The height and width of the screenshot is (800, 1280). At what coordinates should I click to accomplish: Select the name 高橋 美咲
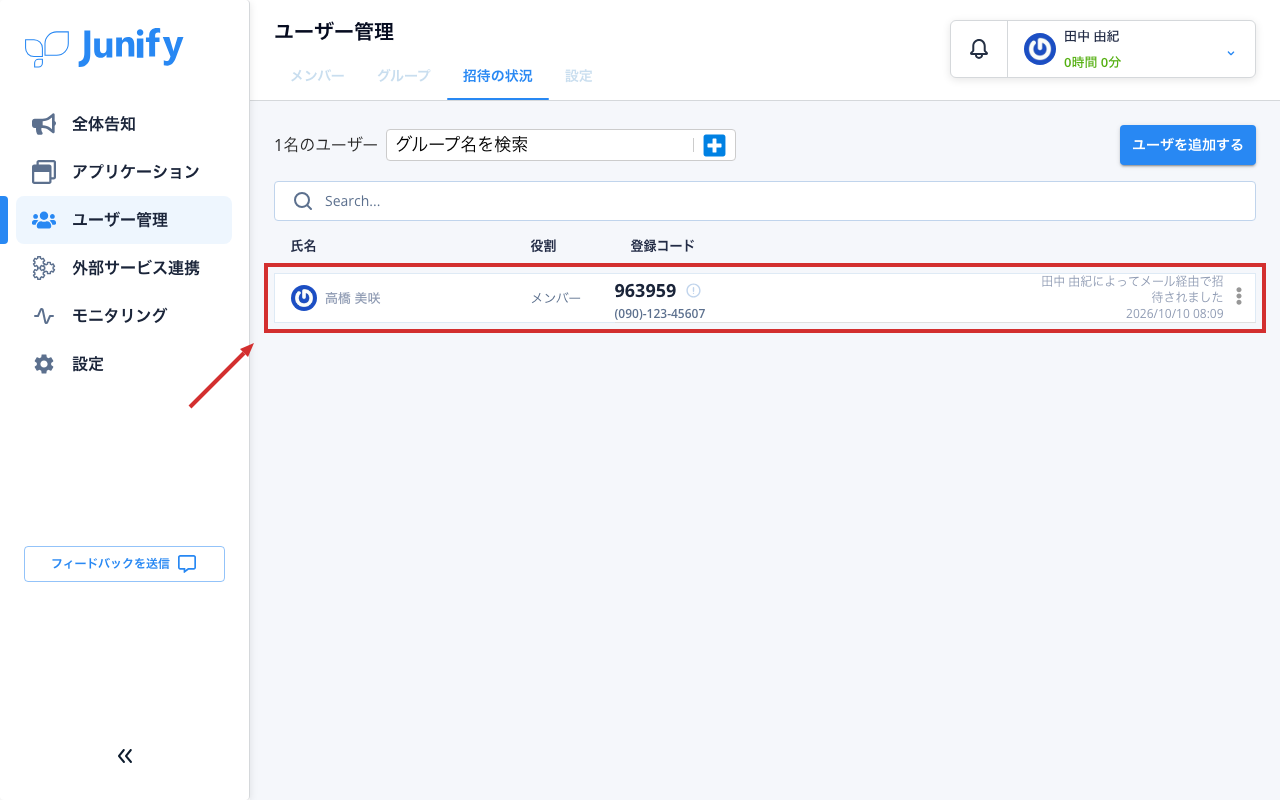point(353,298)
